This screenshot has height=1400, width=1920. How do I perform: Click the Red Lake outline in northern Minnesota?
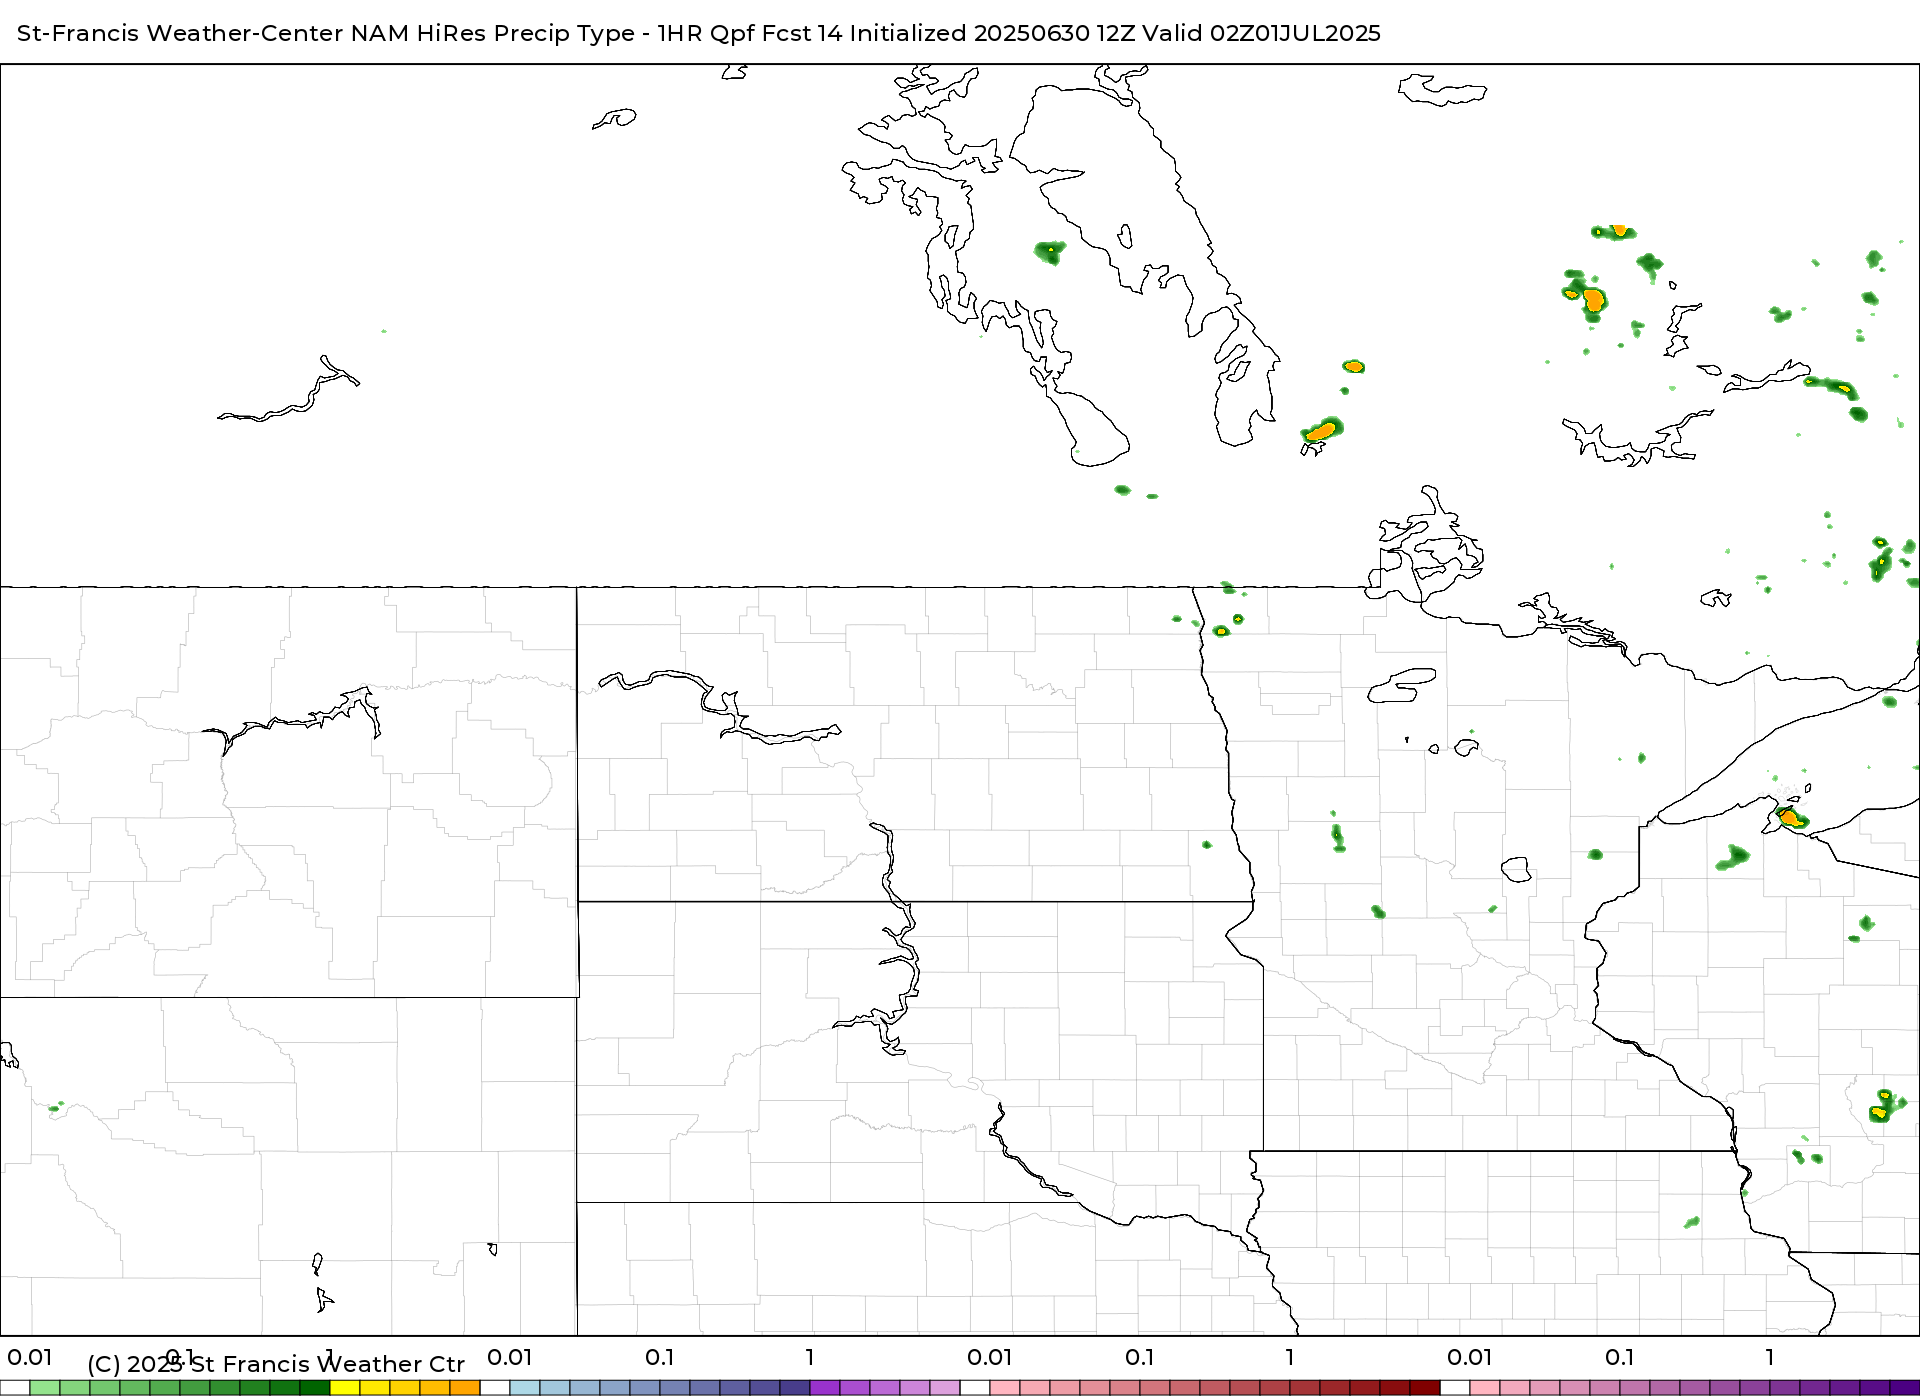pos(1402,685)
